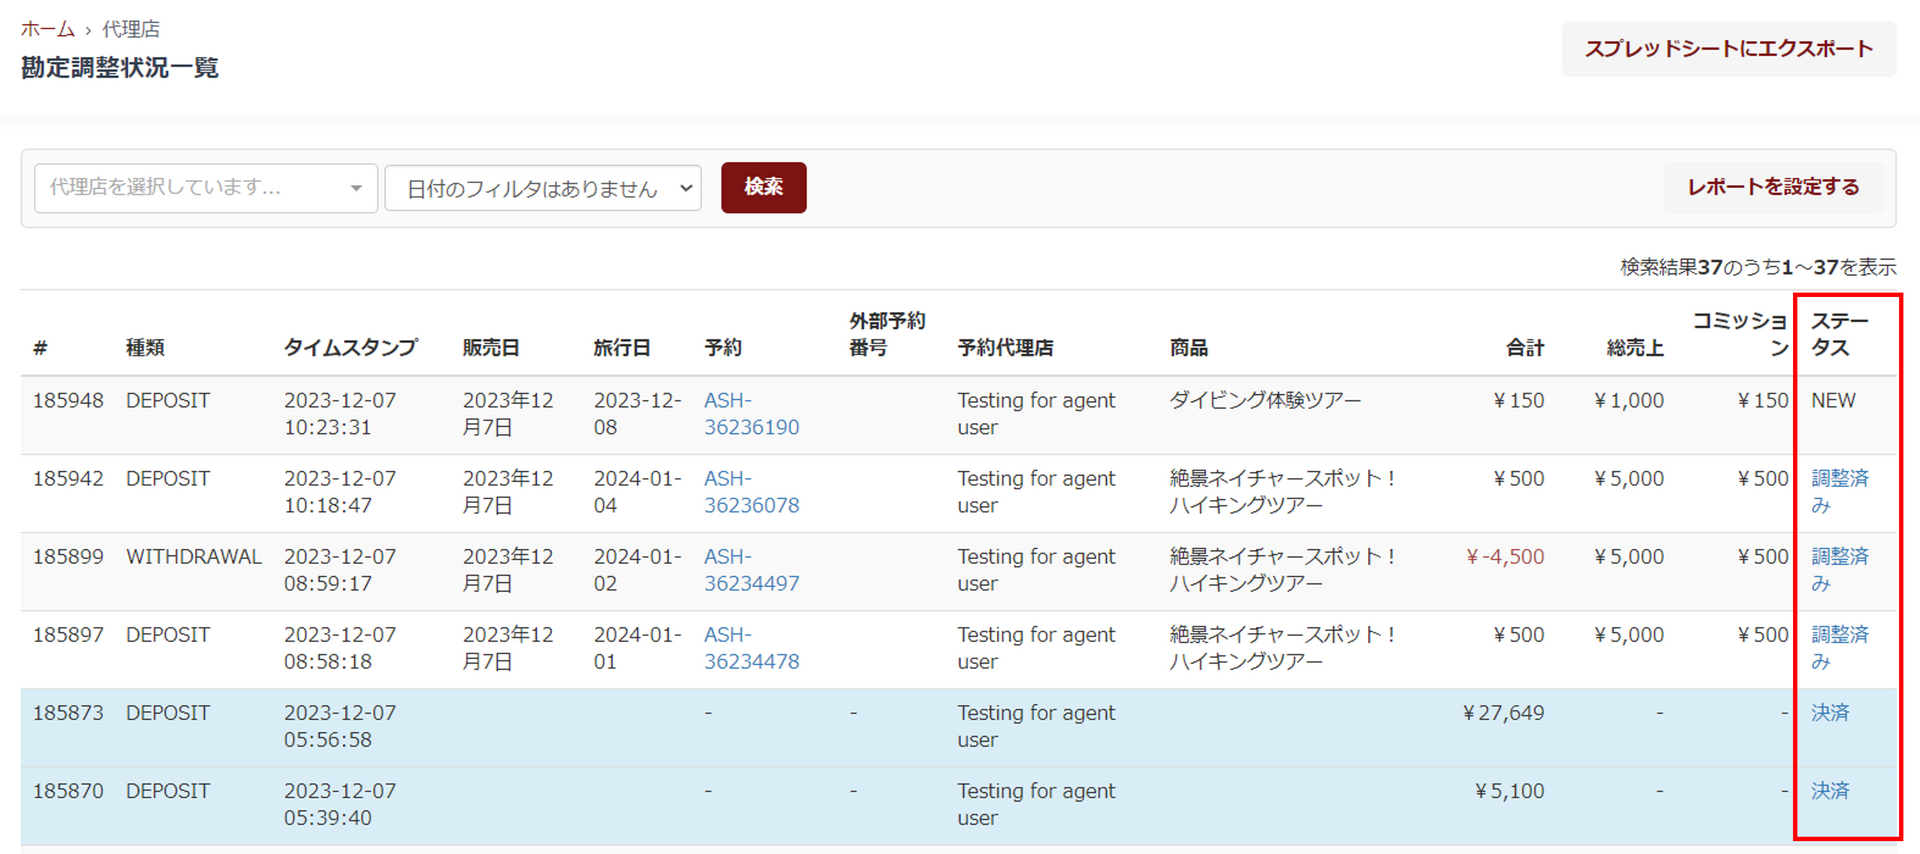Click the 代理店 breadcrumb item
1920x854 pixels.
(130, 29)
